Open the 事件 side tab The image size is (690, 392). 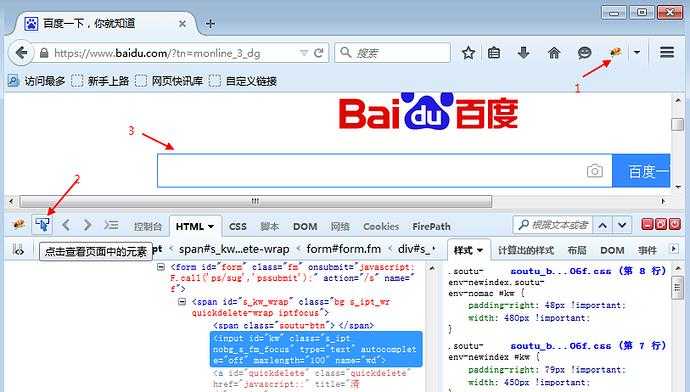pyautogui.click(x=647, y=250)
